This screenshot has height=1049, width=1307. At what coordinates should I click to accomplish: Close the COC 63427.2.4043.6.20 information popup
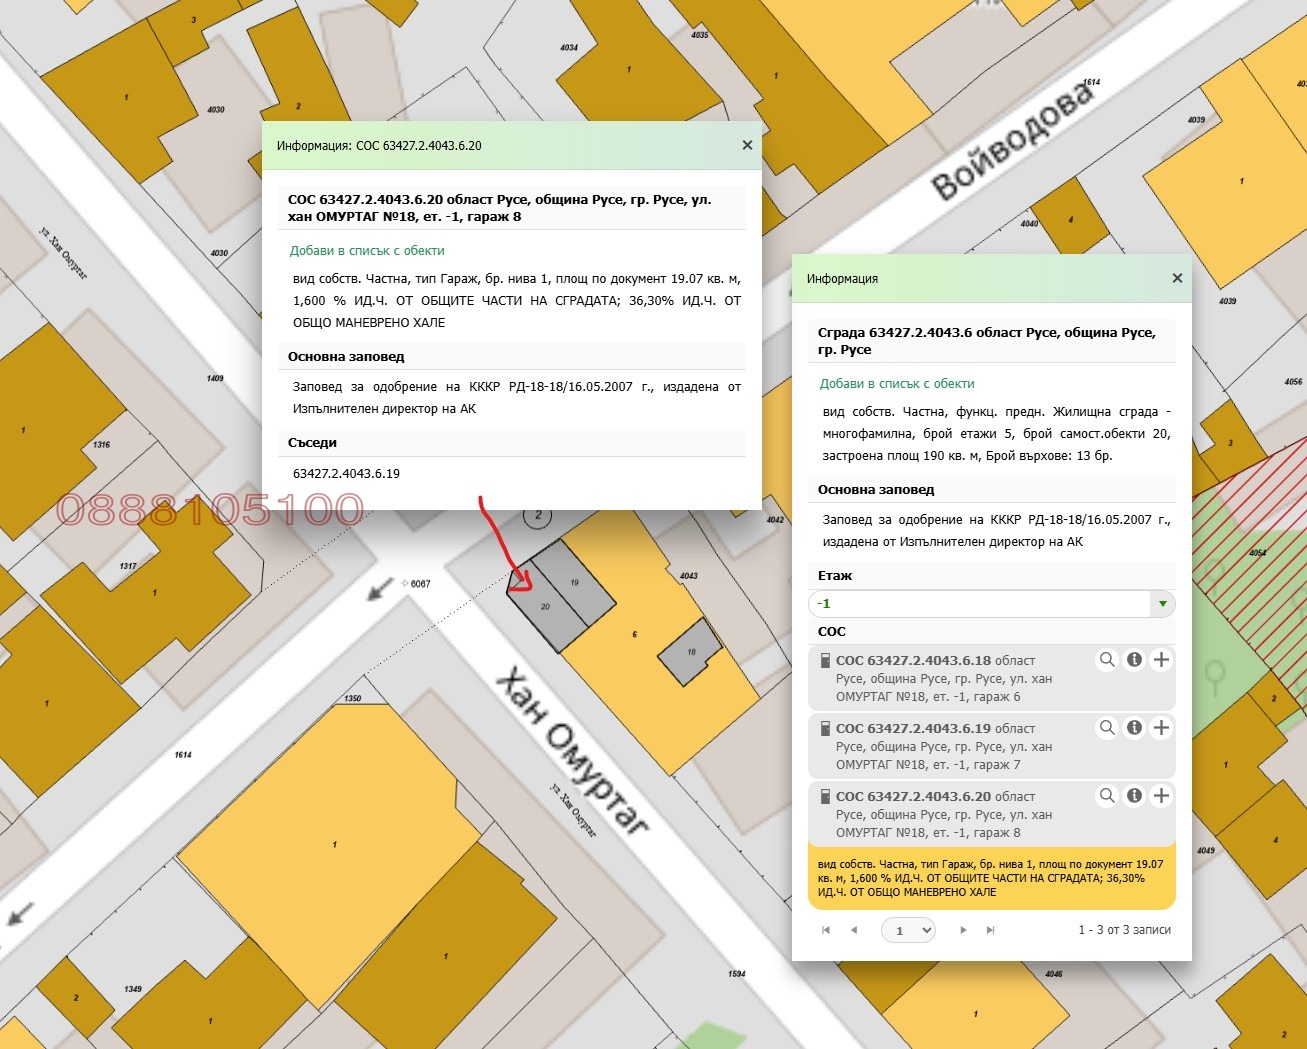tap(747, 145)
